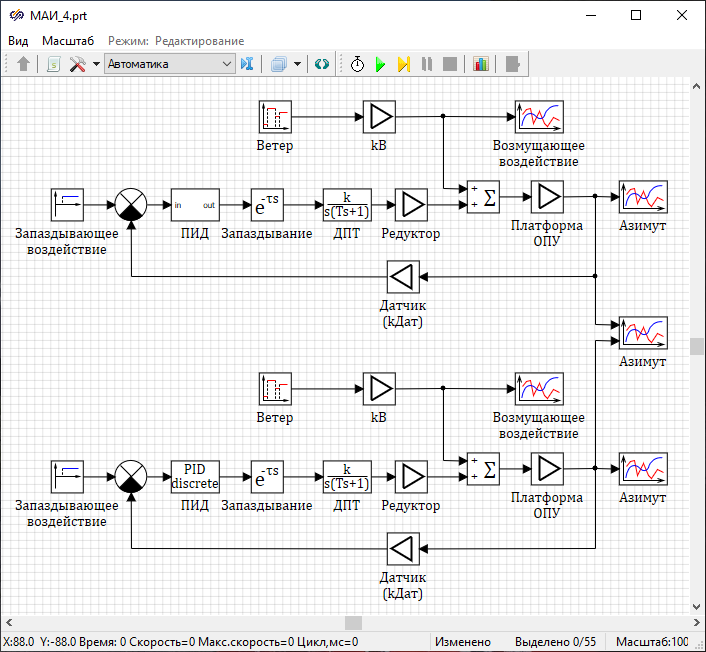Click the green Start simulation button

[x=380, y=64]
